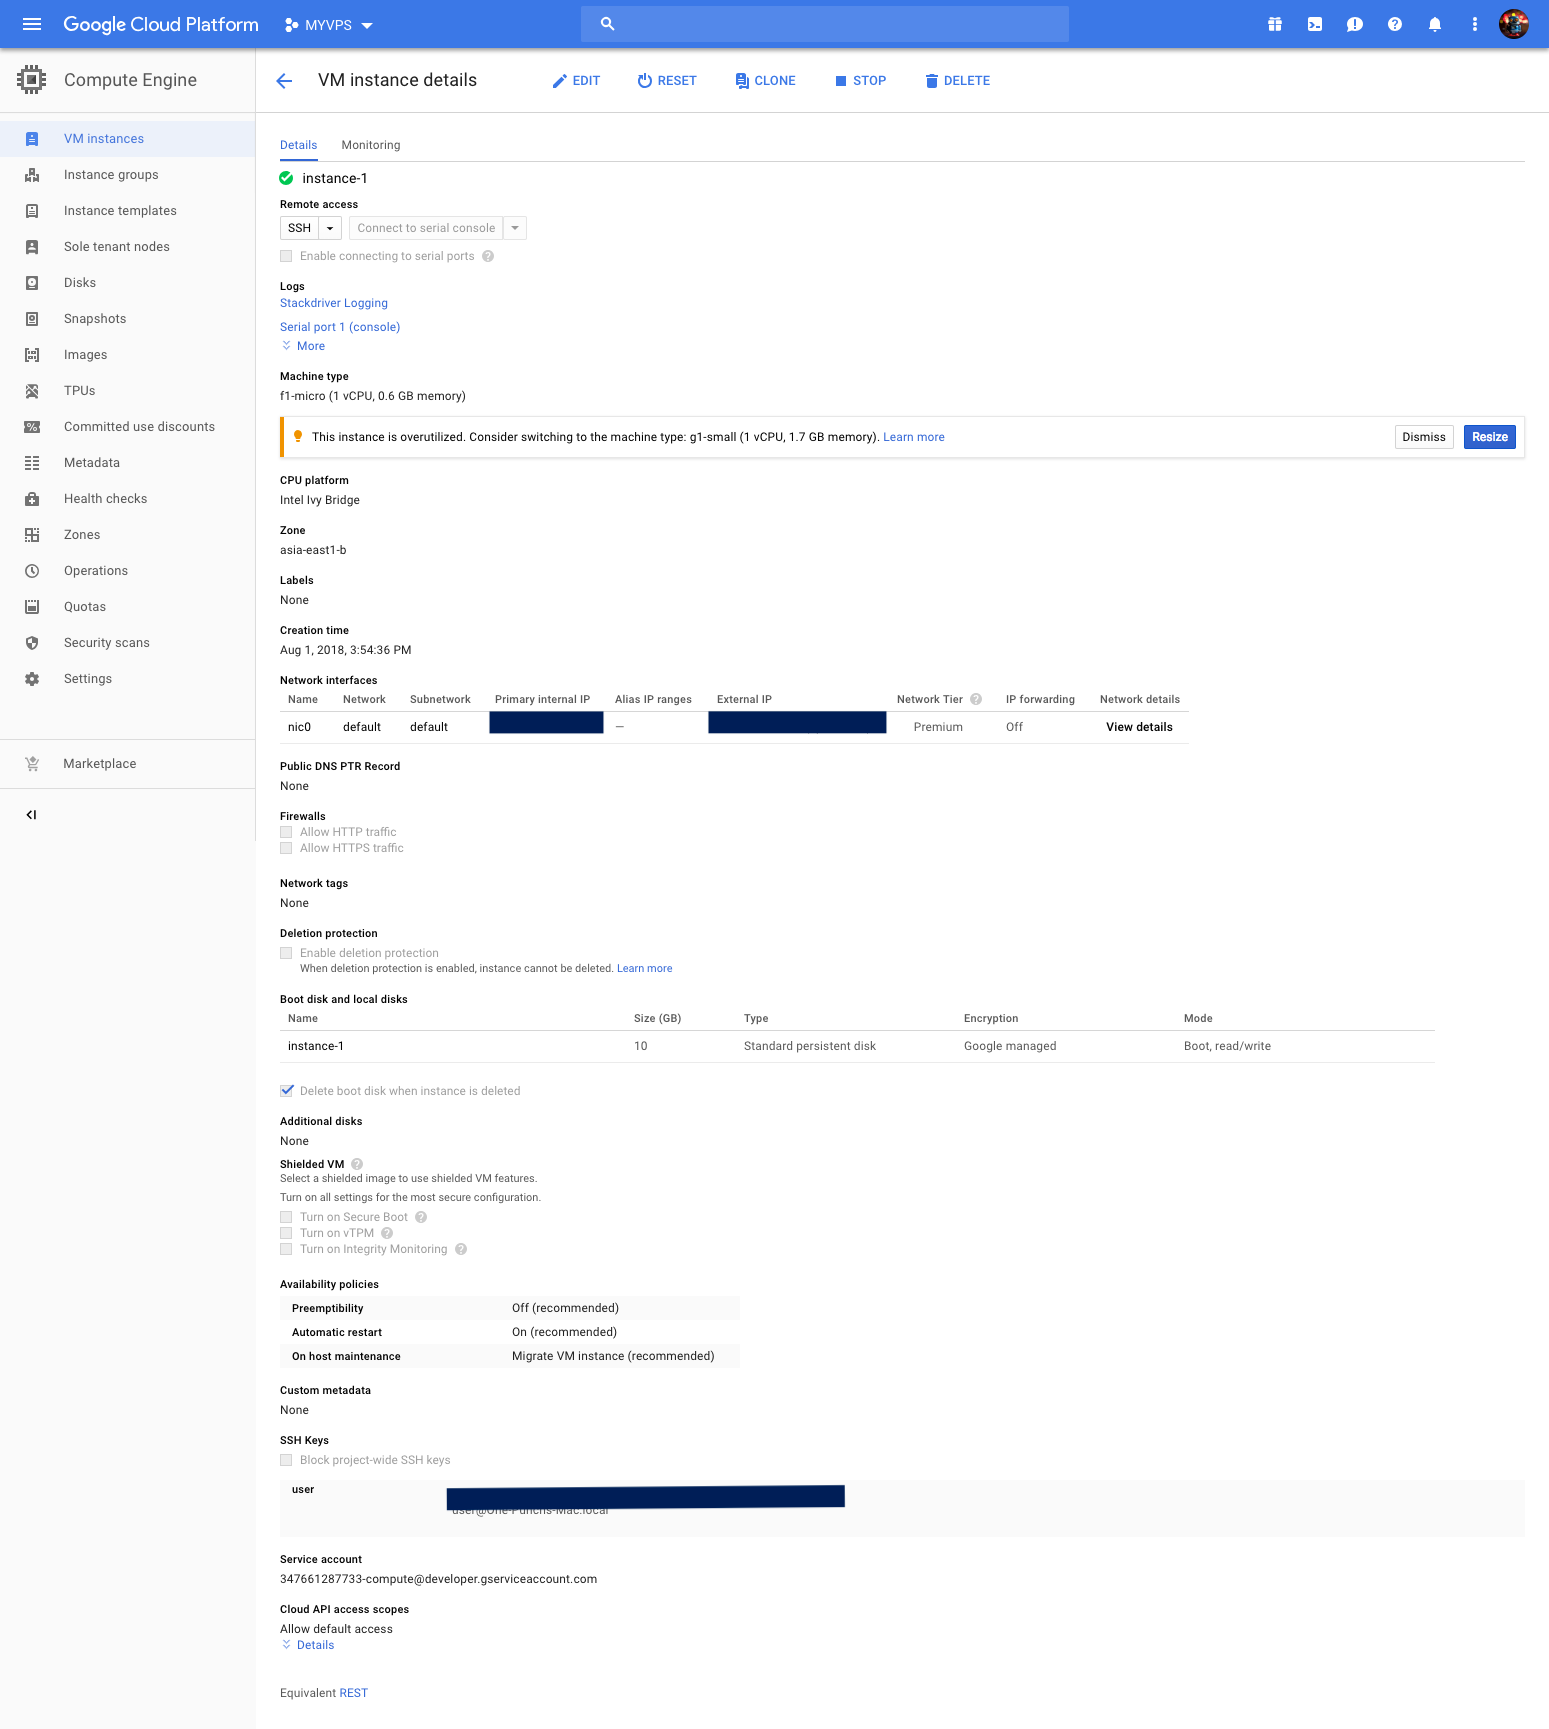Open the hamburger navigation menu
Viewport: 1549px width, 1729px height.
pos(32,24)
